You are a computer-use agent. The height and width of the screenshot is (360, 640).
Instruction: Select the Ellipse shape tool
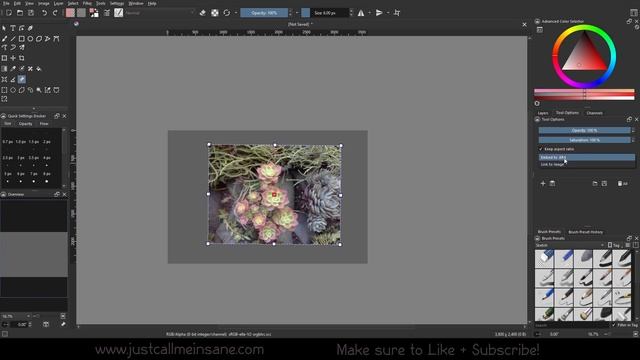coord(30,39)
